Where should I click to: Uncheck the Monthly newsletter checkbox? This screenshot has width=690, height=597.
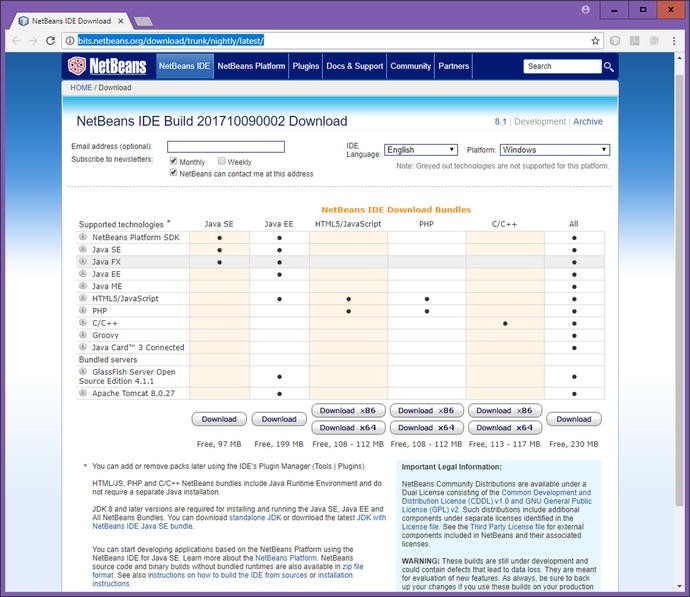click(173, 161)
